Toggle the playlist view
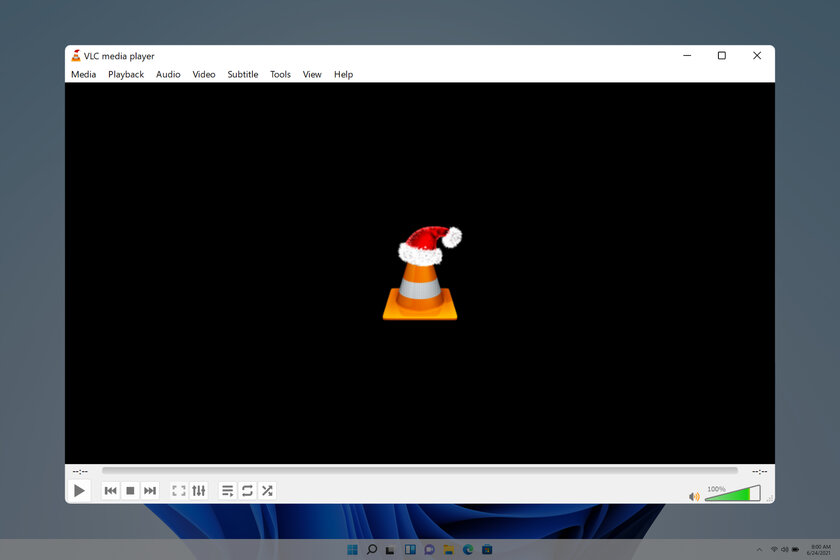The width and height of the screenshot is (840, 560). (227, 490)
